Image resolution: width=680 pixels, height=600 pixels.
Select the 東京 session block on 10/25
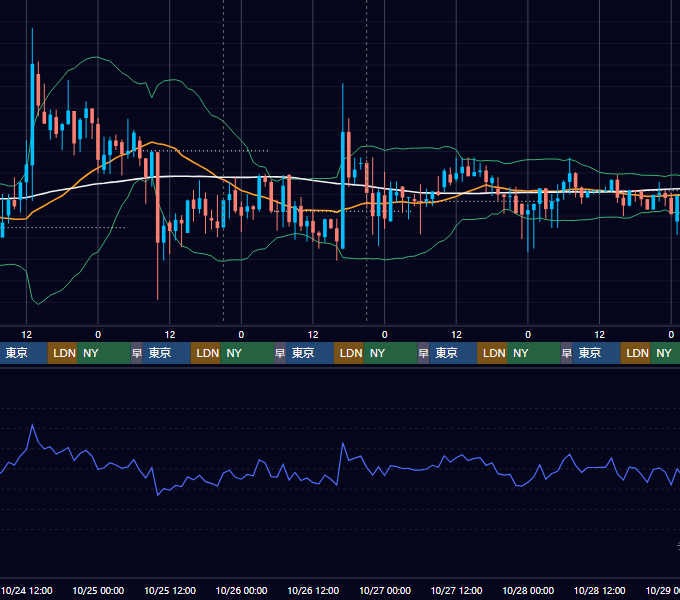167,353
